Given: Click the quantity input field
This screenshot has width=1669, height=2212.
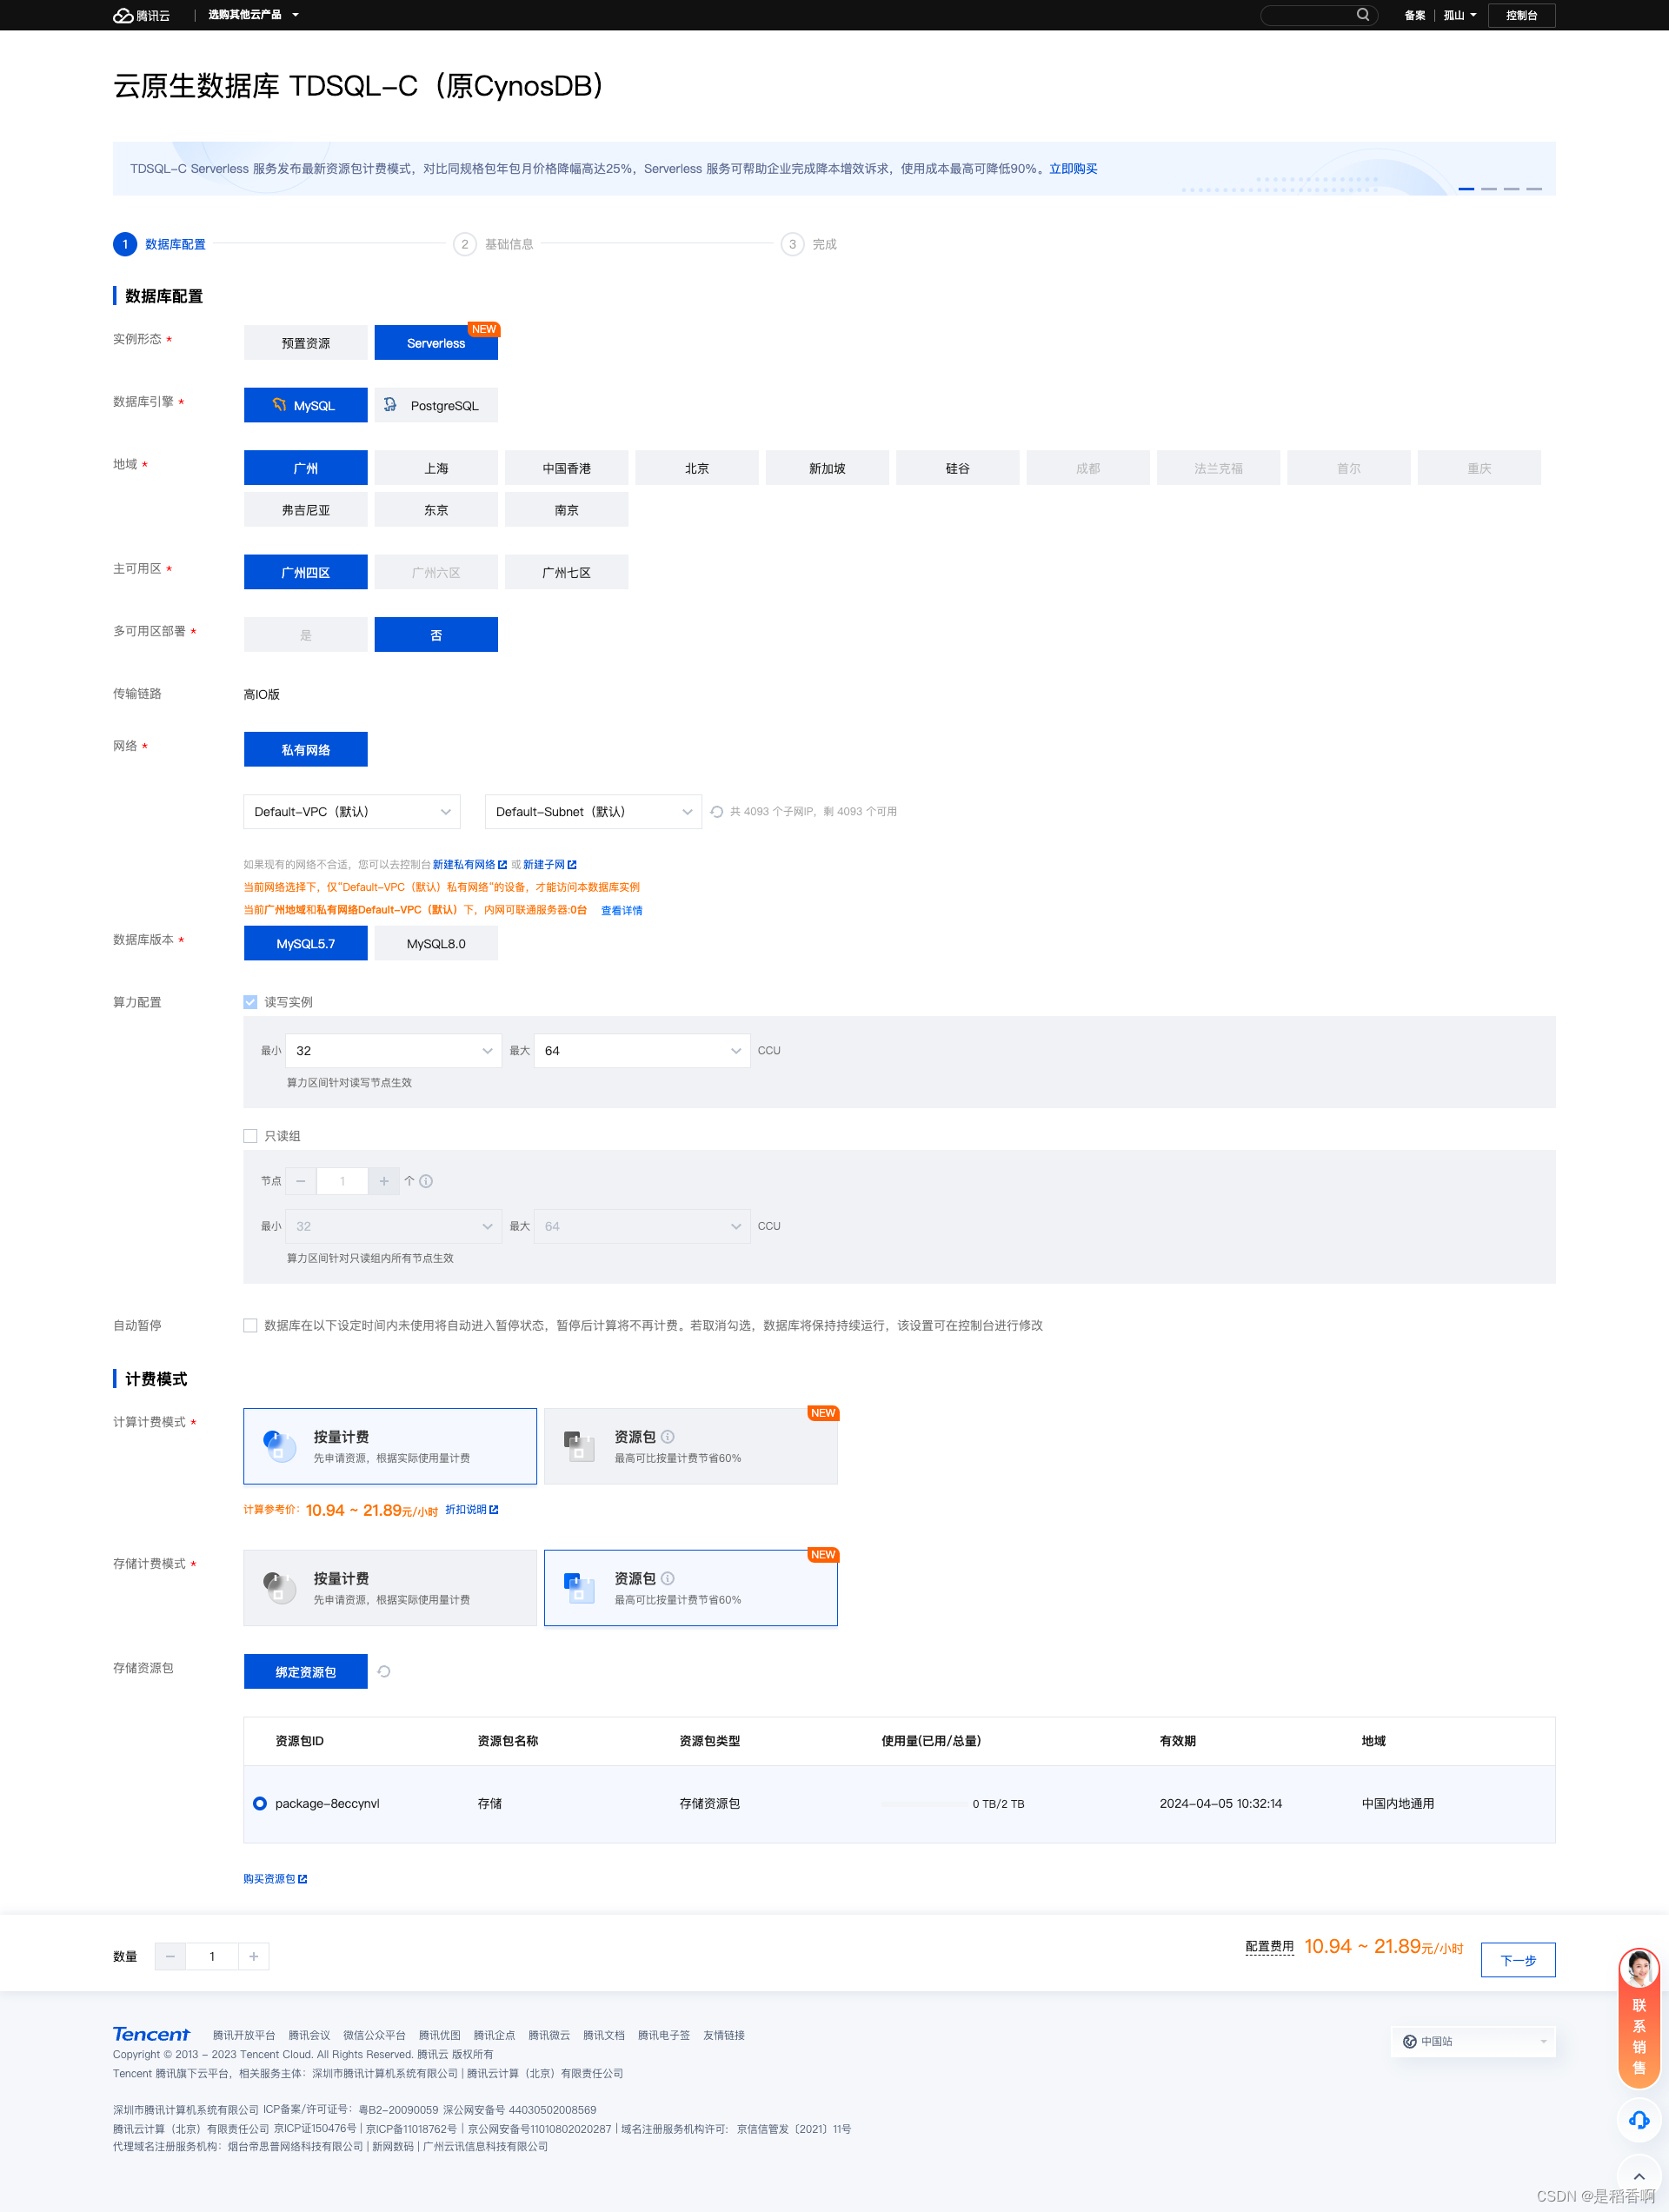Looking at the screenshot, I should click(212, 1956).
